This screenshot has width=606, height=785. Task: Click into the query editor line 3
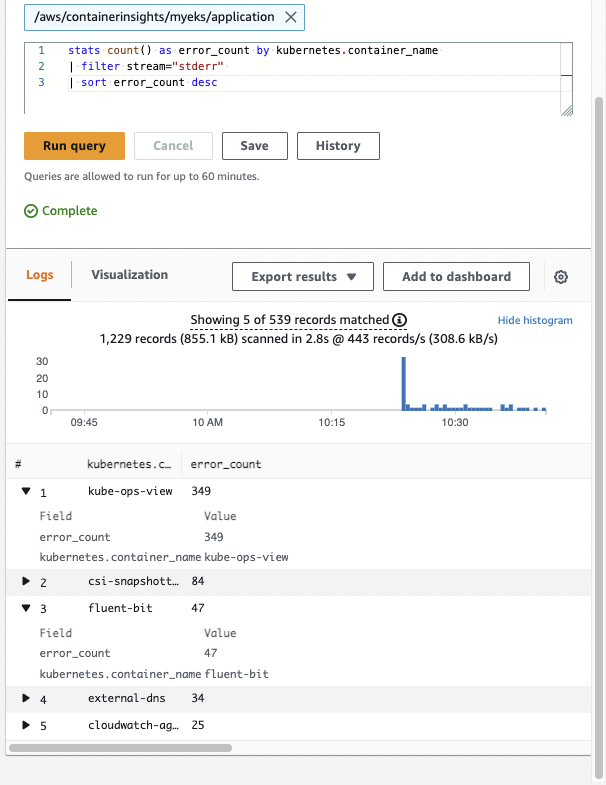coord(316,83)
